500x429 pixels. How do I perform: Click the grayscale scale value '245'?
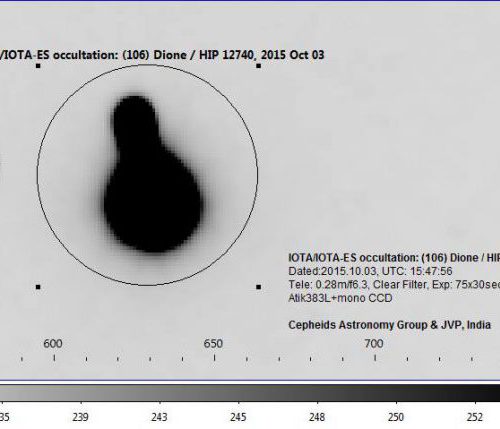238,417
